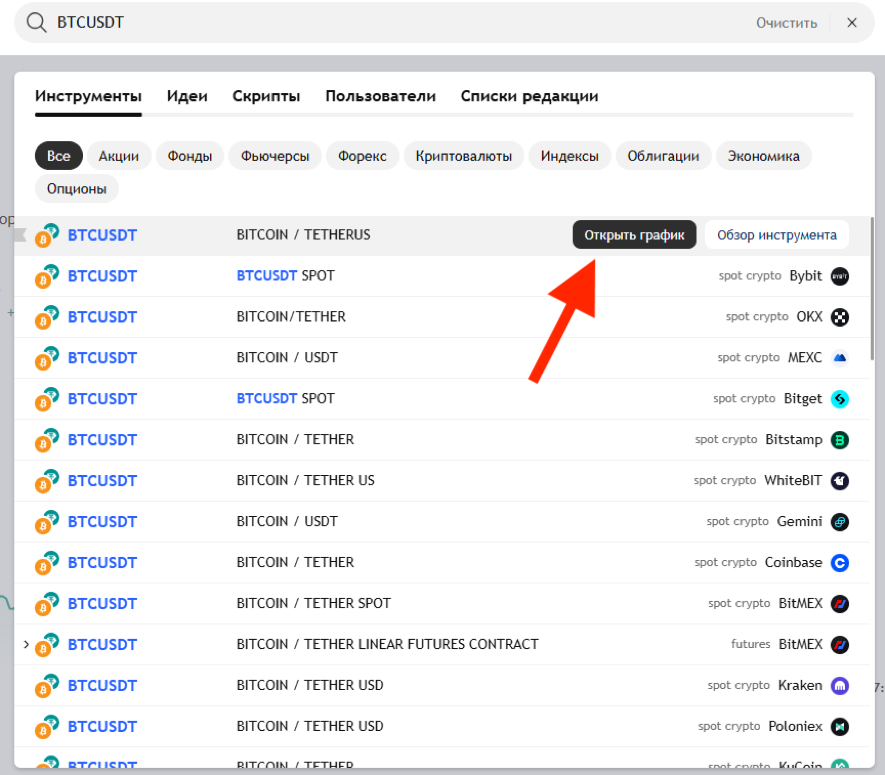
Task: Select the Все filter chip
Action: click(x=59, y=156)
